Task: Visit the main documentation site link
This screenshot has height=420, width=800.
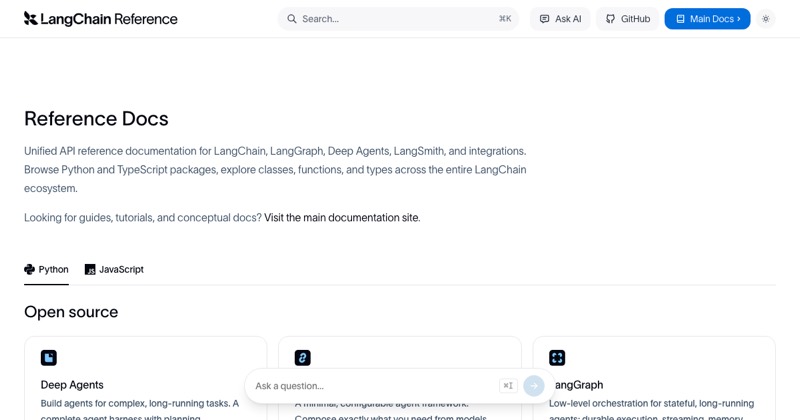Action: click(342, 217)
